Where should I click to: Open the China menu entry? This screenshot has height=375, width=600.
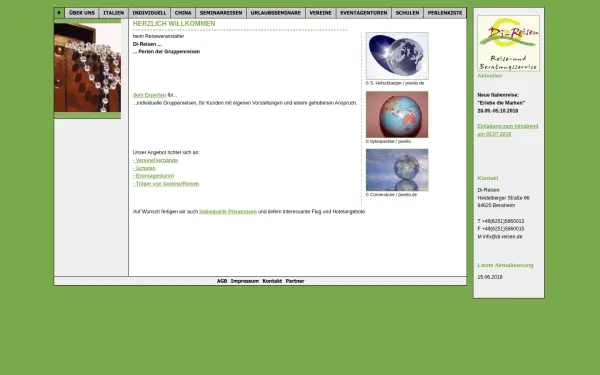pyautogui.click(x=183, y=13)
